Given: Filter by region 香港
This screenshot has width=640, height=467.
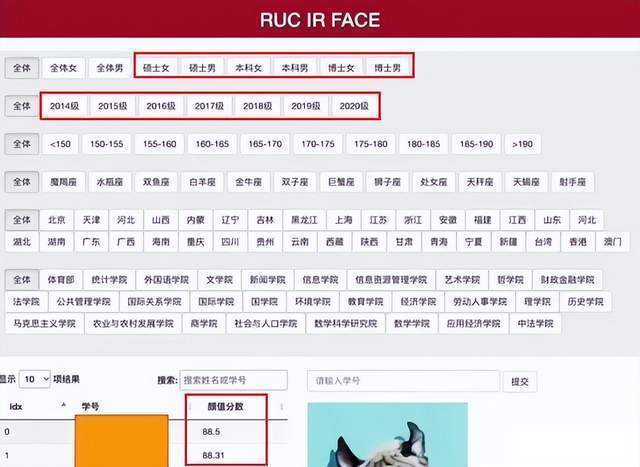Looking at the screenshot, I should coord(578,242).
